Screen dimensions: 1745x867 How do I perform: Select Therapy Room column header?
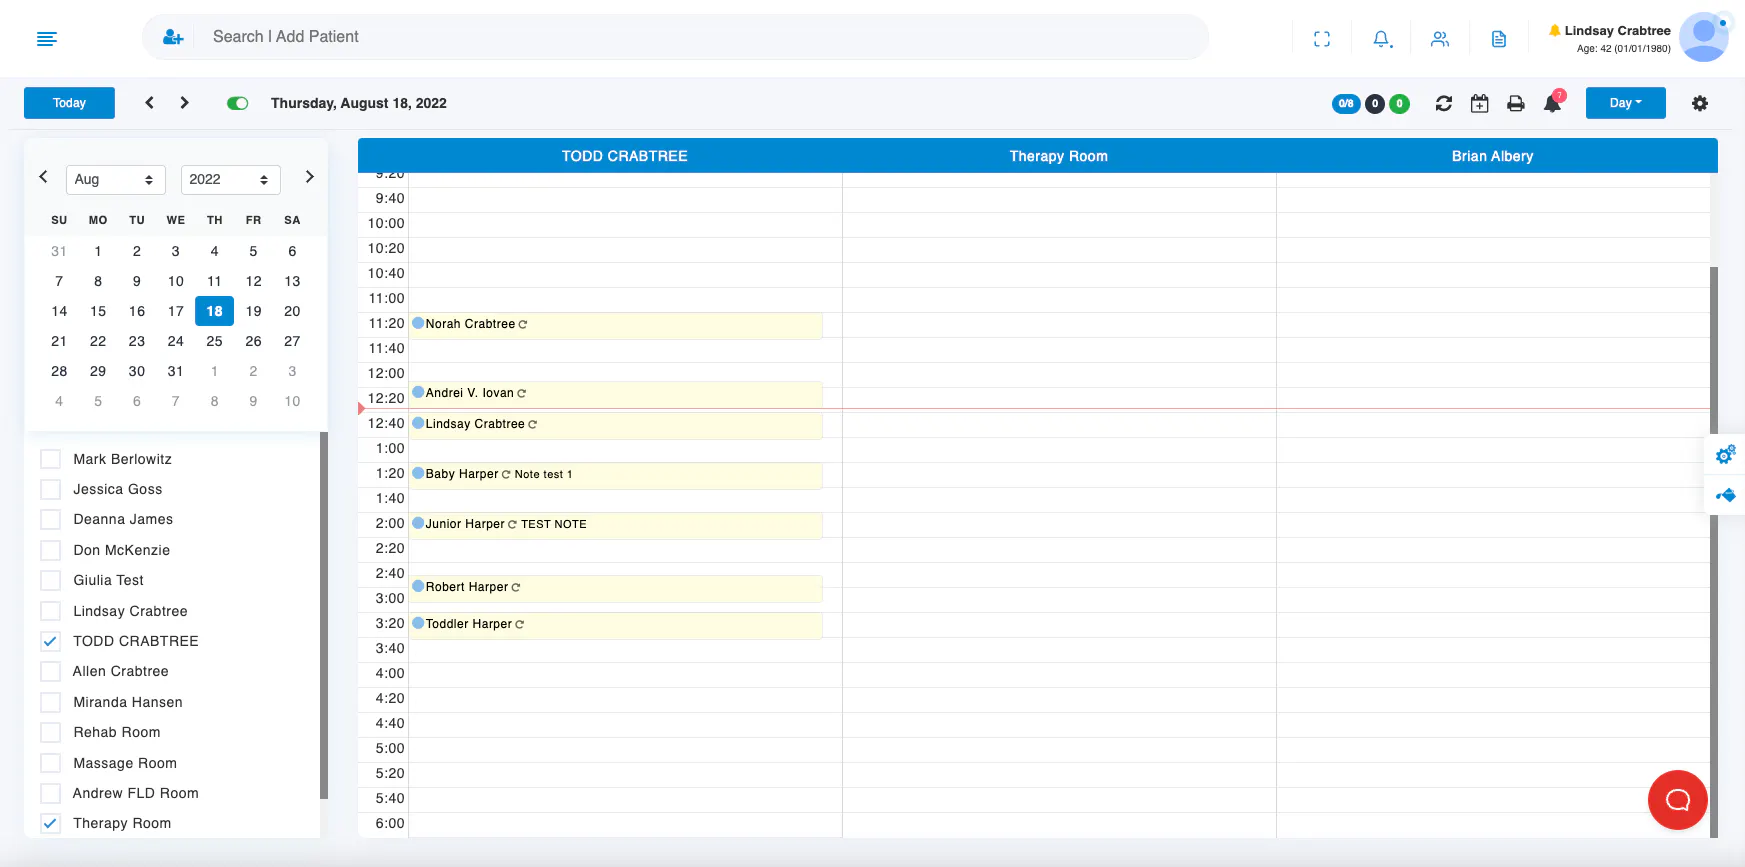pos(1059,156)
